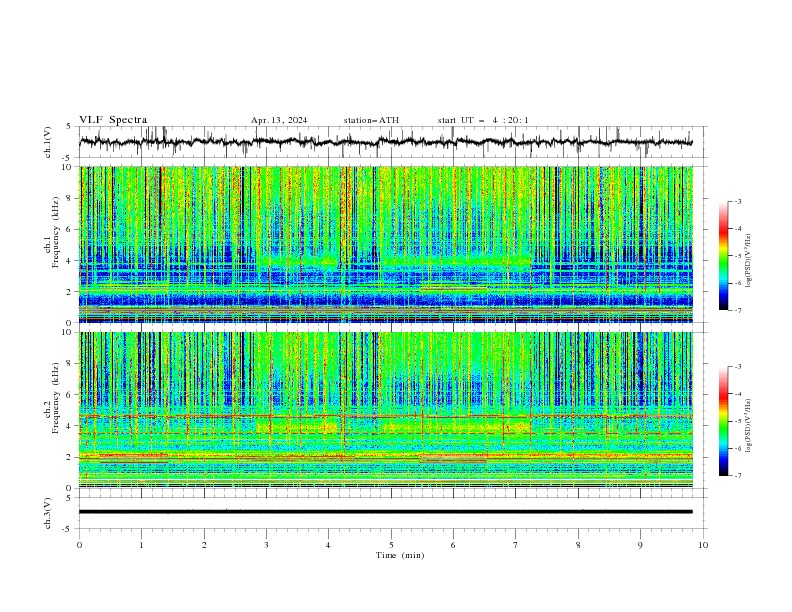This screenshot has width=792, height=612.
Task: Select the ch.1 color bar "log(PSD)(V²/Hz)" label
Action: coord(748,261)
